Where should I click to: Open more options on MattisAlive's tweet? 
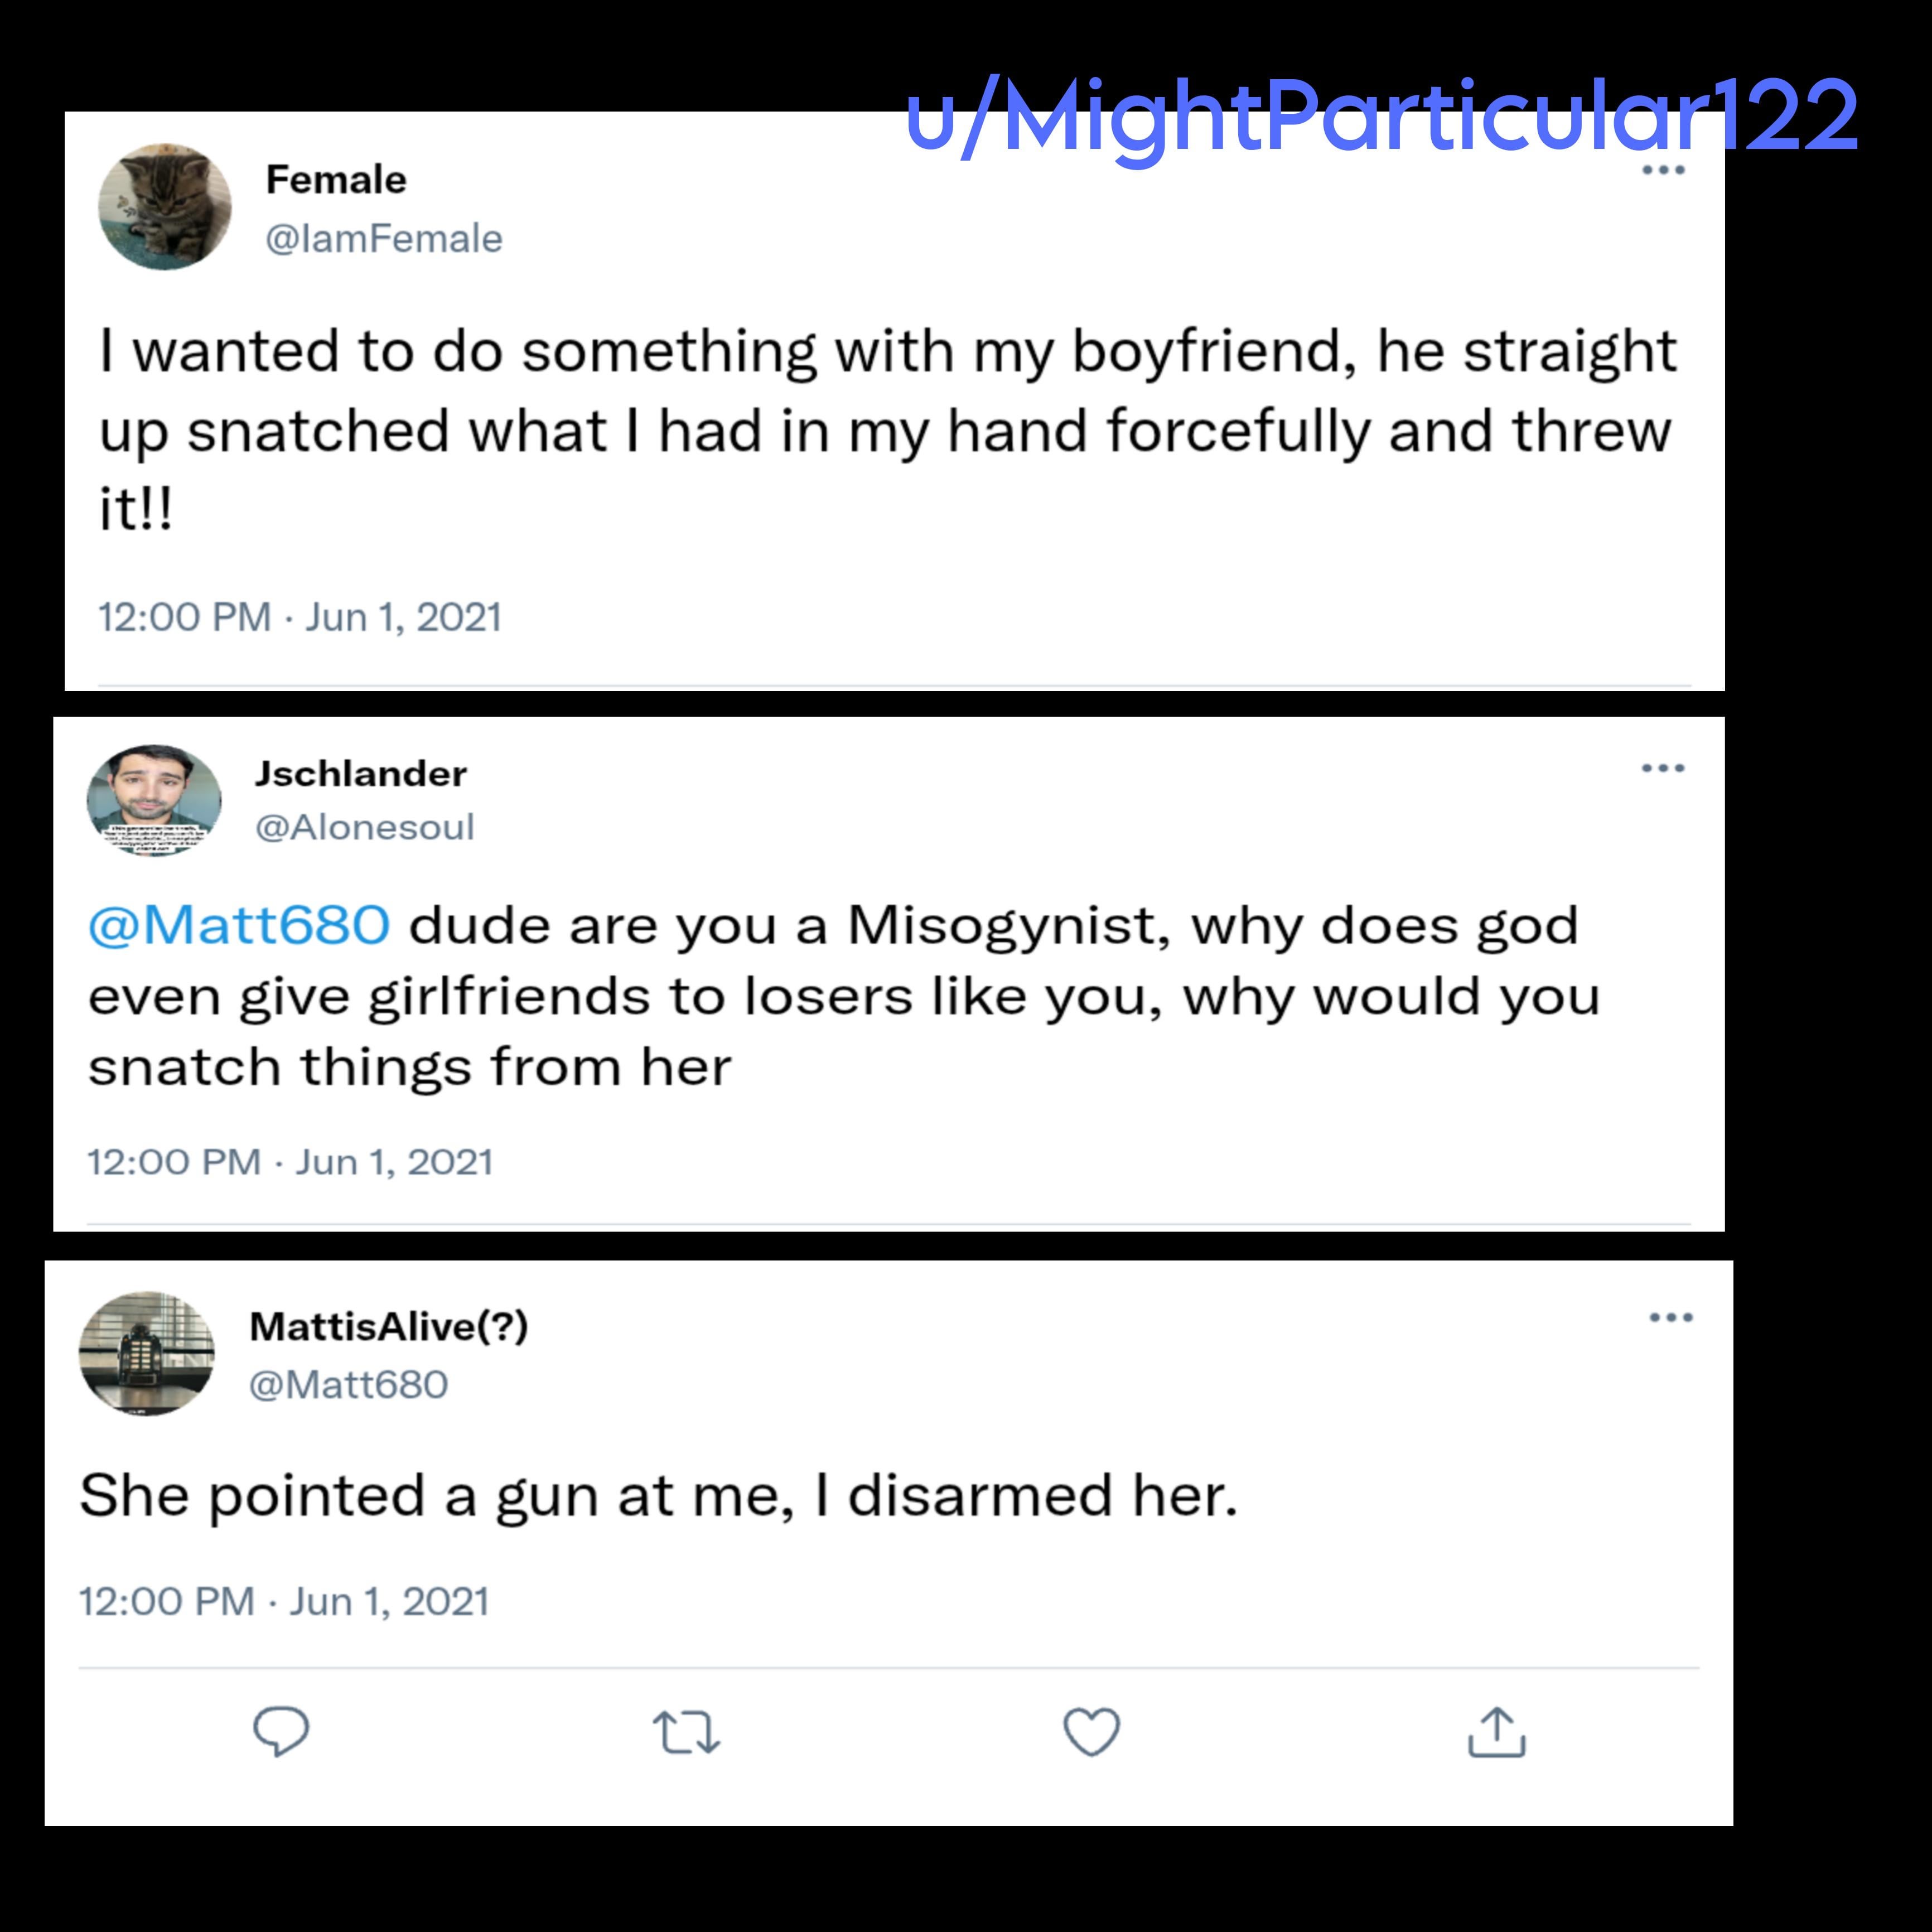coord(1671,1317)
